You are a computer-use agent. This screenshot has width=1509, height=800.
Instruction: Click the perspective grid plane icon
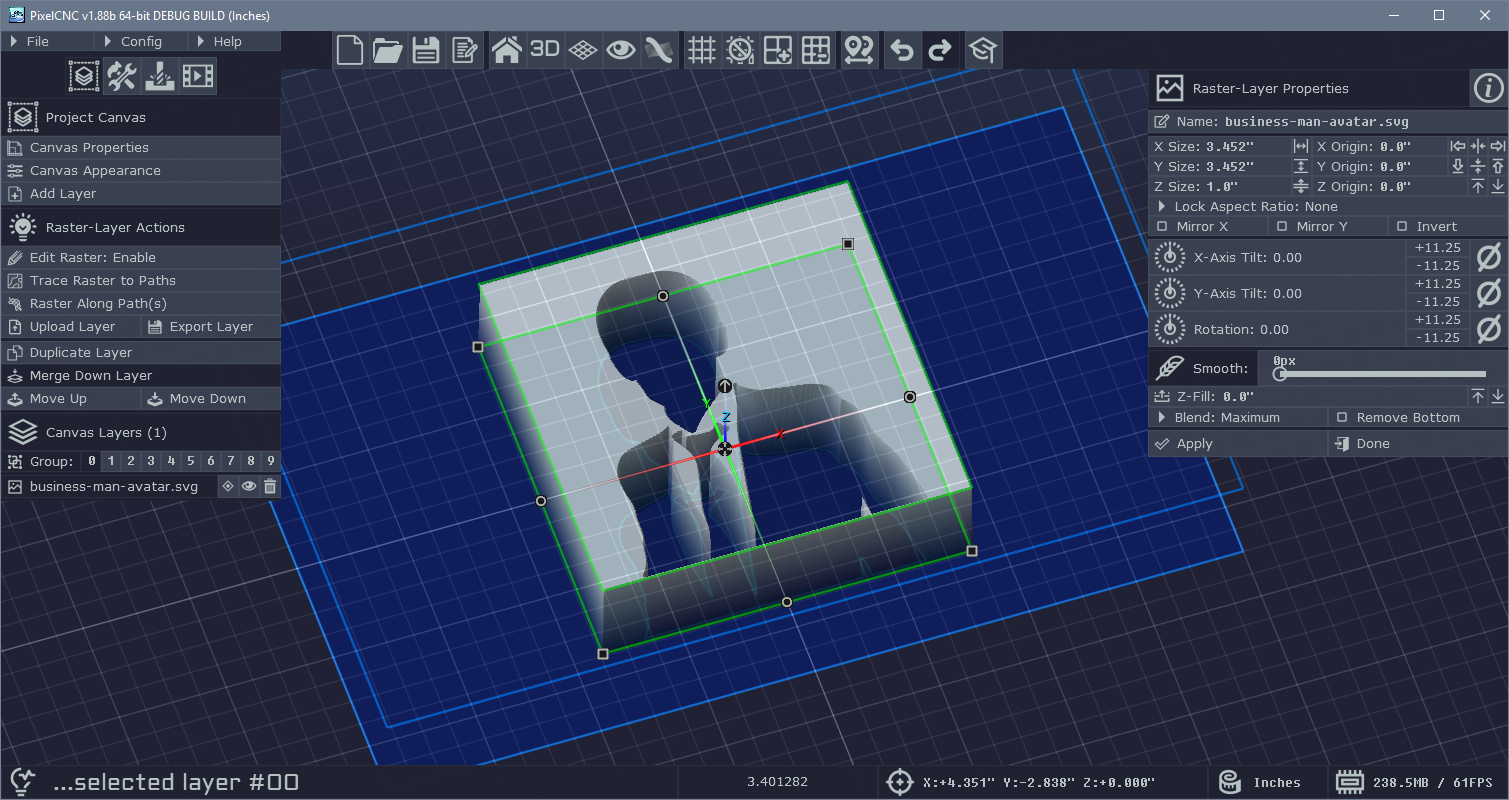[583, 50]
